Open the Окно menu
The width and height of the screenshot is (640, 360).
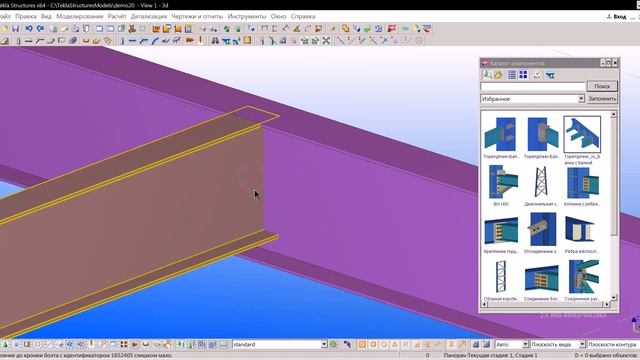[278, 16]
